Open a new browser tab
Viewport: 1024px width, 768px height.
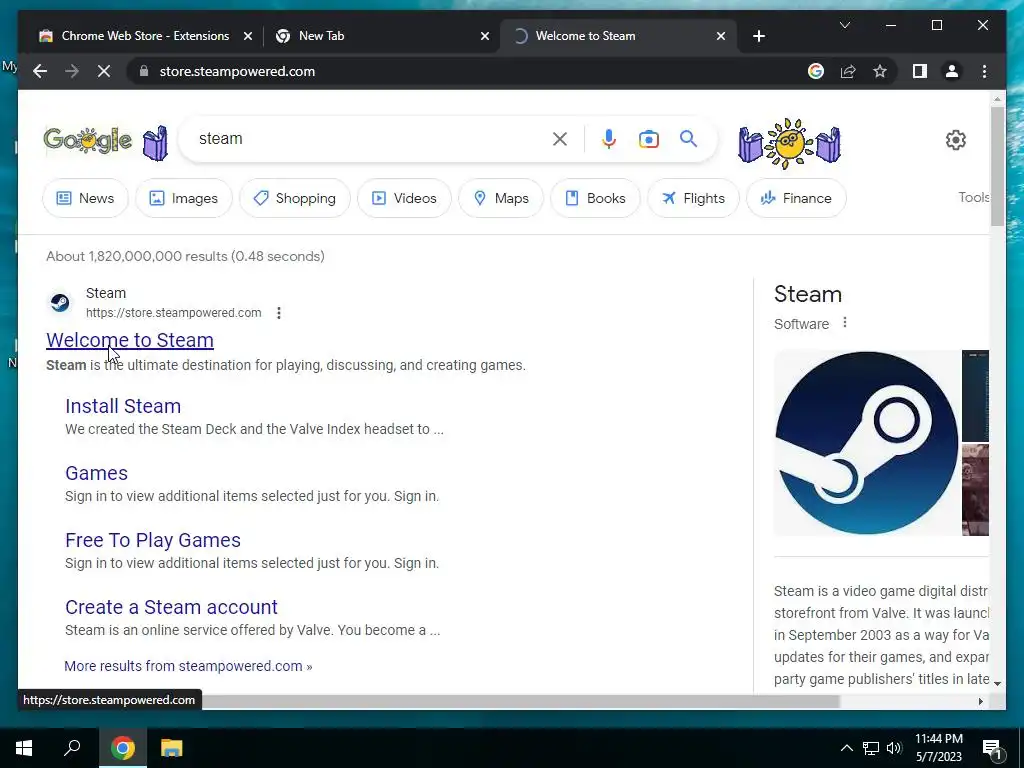pos(758,36)
